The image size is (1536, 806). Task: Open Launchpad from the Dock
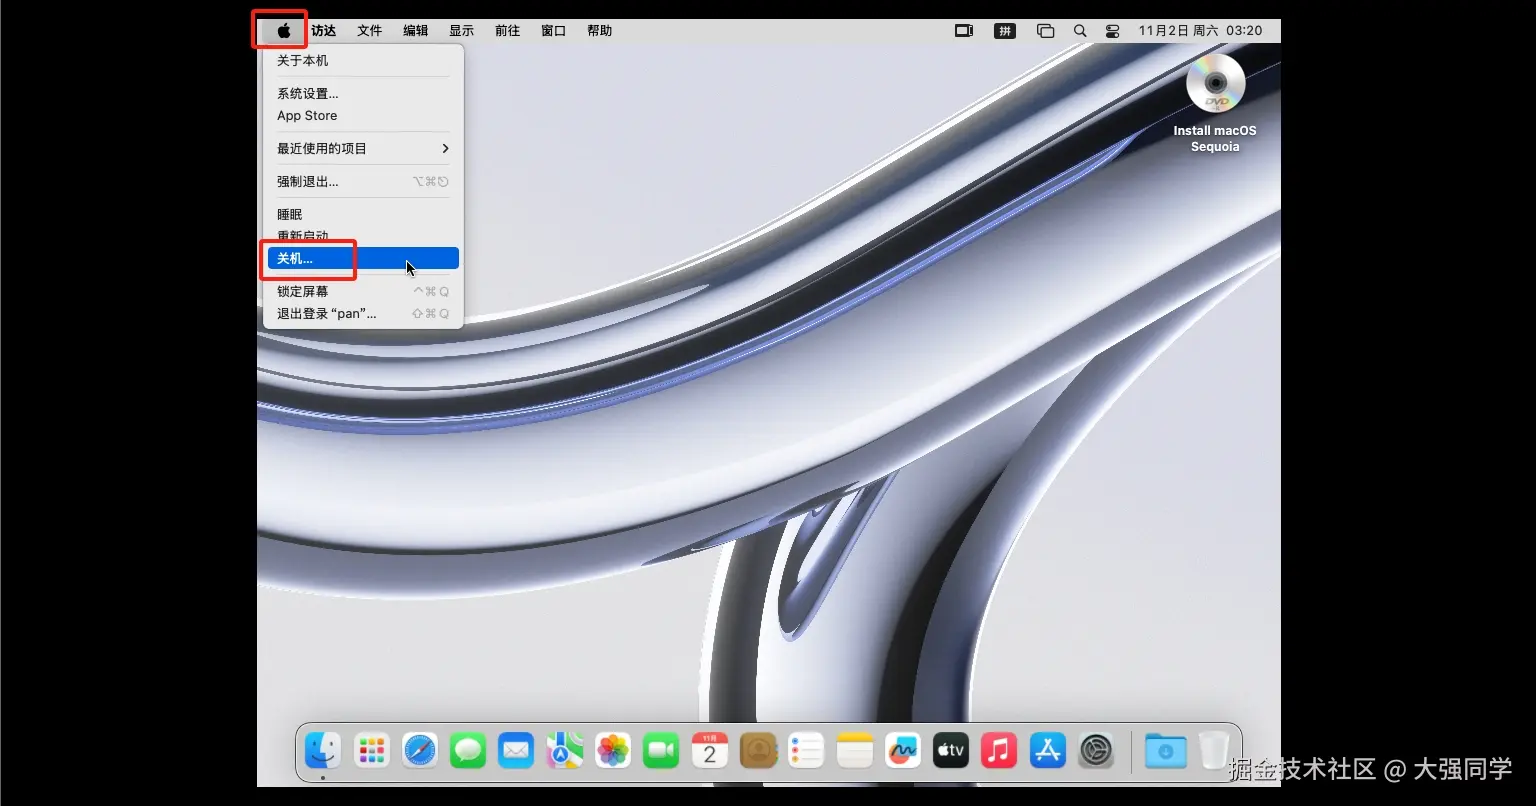pyautogui.click(x=372, y=750)
